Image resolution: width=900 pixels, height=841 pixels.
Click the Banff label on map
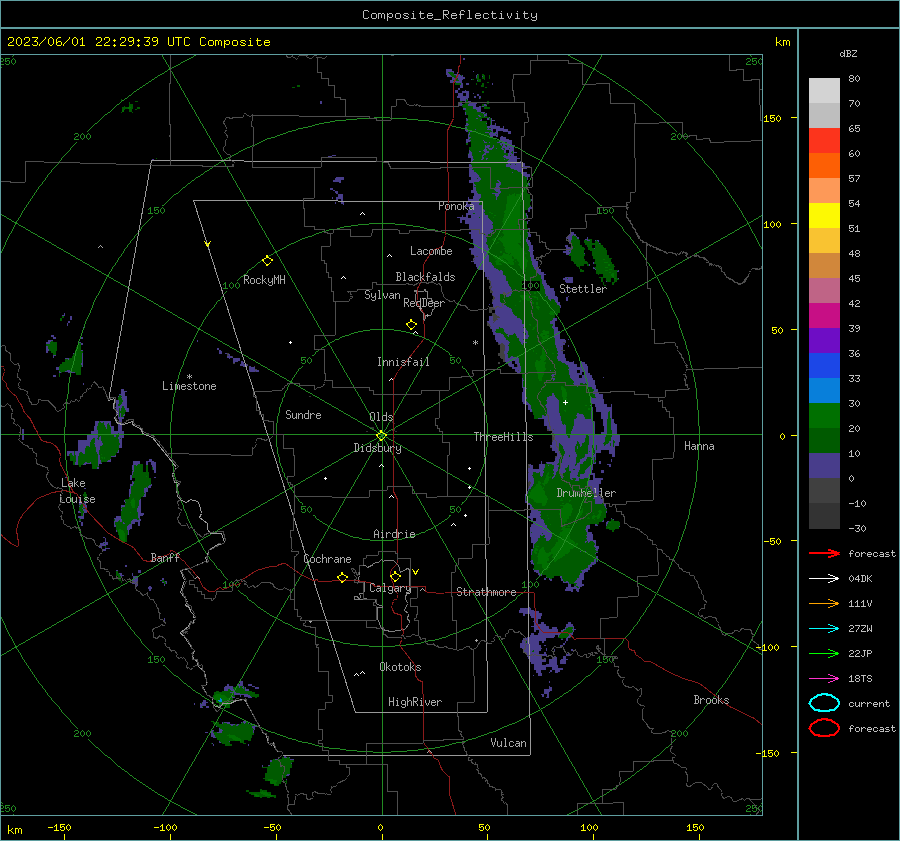tap(165, 557)
